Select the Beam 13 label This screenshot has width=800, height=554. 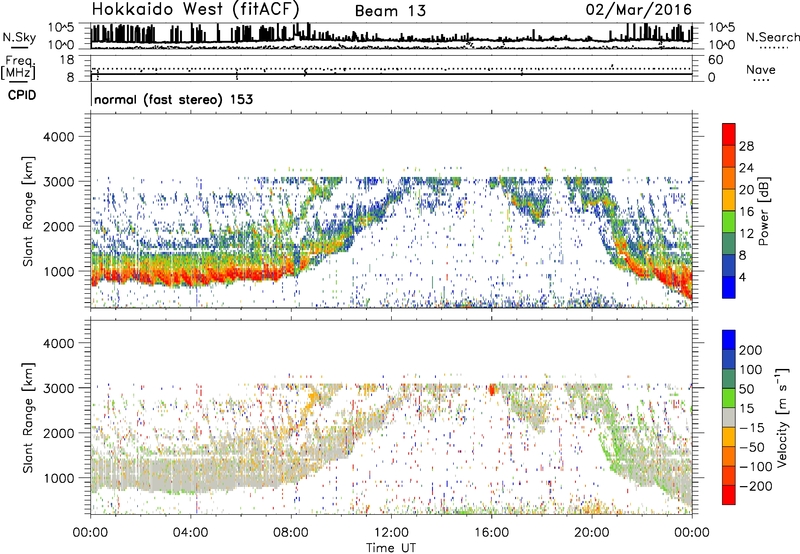pos(390,11)
